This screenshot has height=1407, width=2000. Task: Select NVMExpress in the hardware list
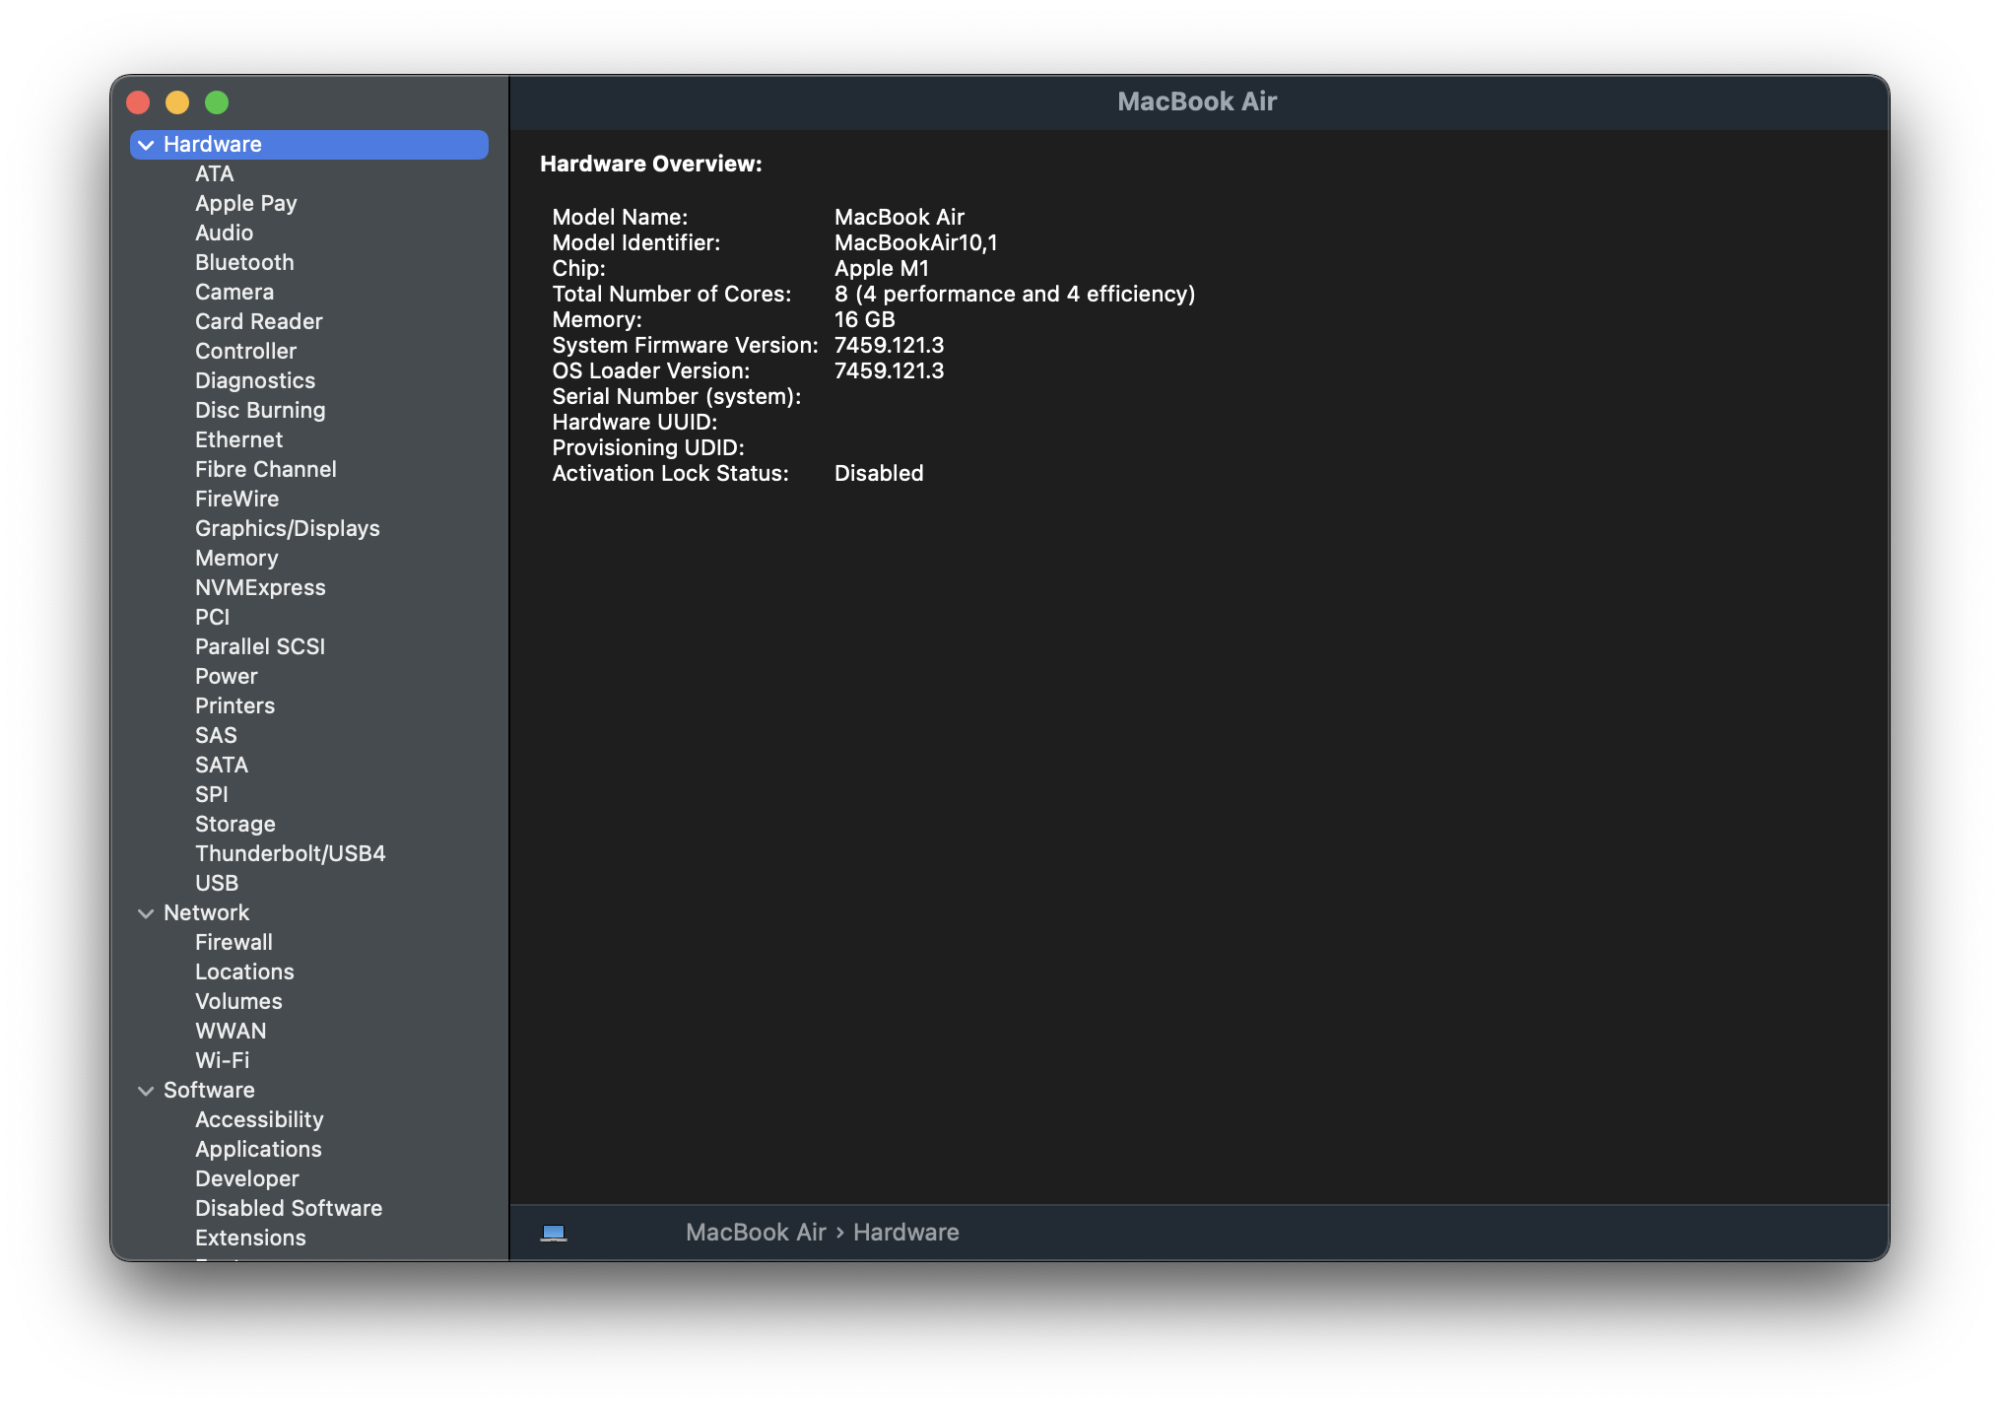[260, 587]
